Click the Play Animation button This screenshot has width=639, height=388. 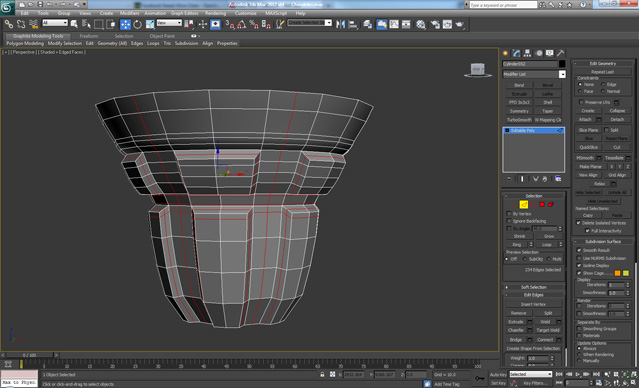(x=577, y=374)
